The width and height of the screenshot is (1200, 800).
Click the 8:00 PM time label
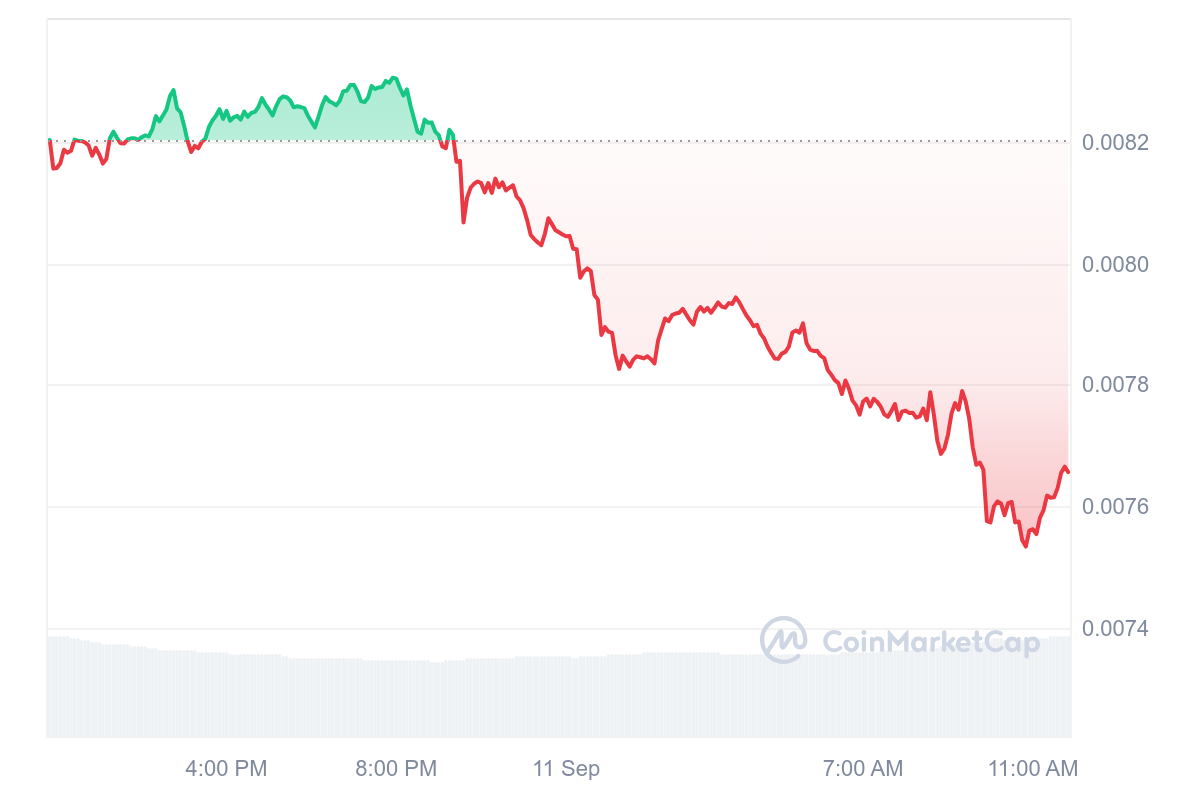tap(396, 769)
